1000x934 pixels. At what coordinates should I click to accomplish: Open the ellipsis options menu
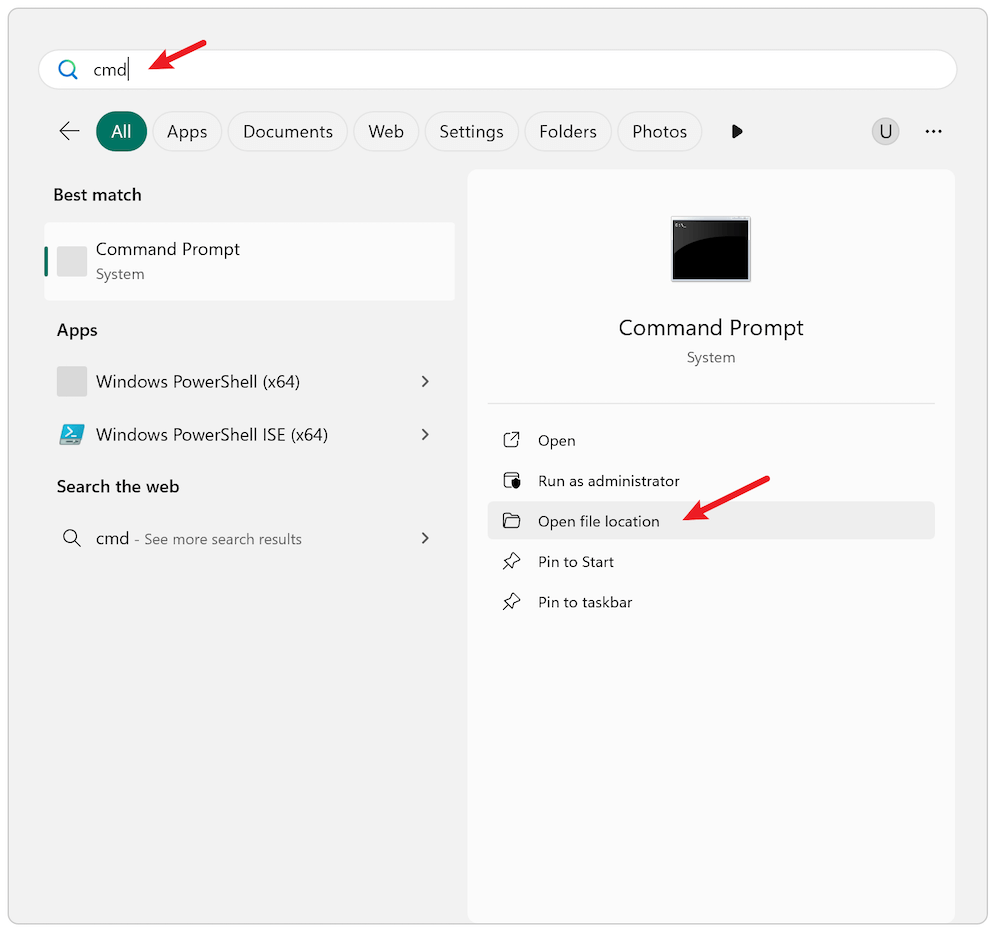933,130
